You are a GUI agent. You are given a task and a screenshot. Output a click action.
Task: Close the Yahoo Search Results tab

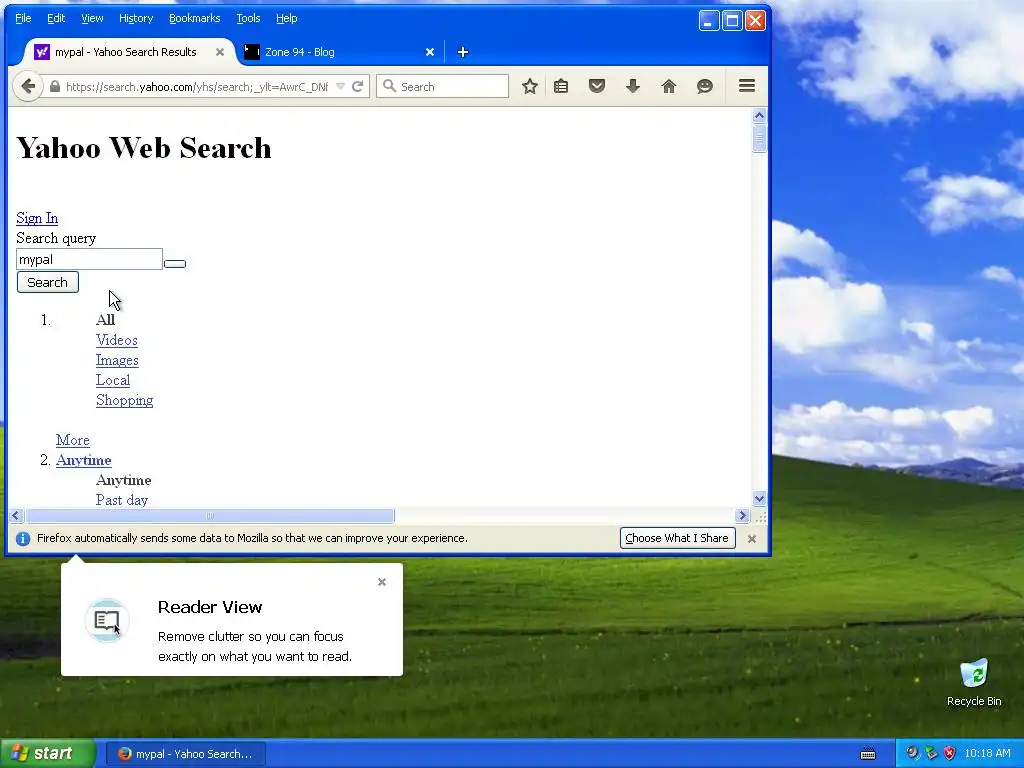220,52
